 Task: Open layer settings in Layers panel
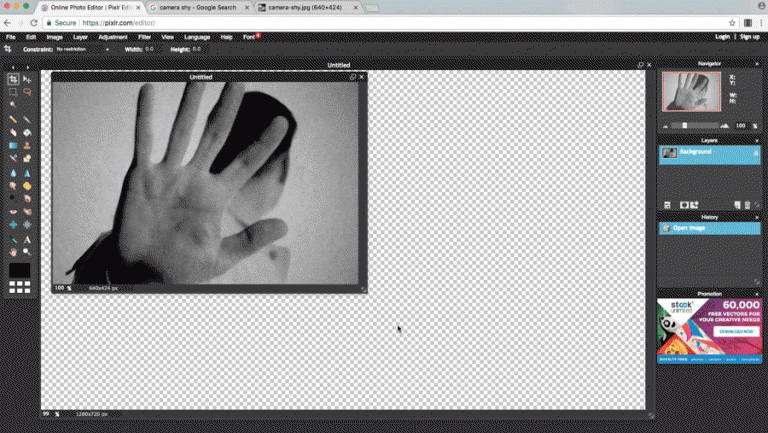point(667,205)
